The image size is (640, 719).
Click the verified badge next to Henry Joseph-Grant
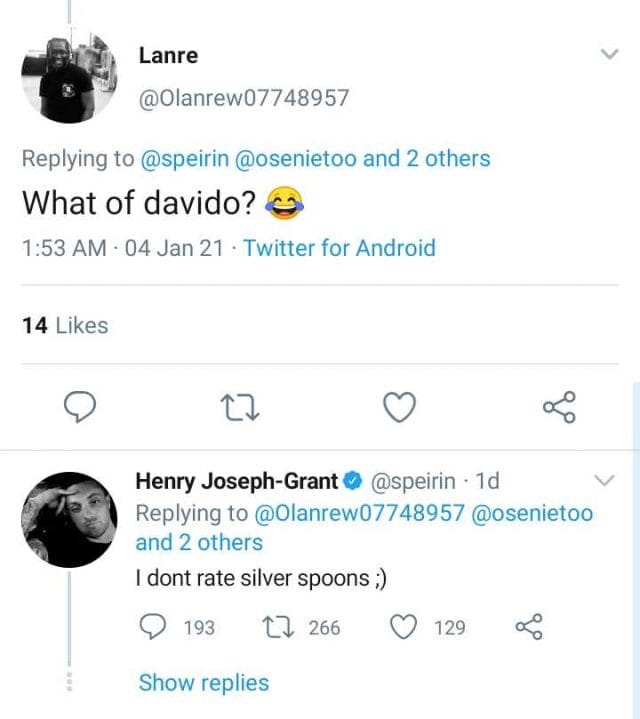(x=352, y=481)
